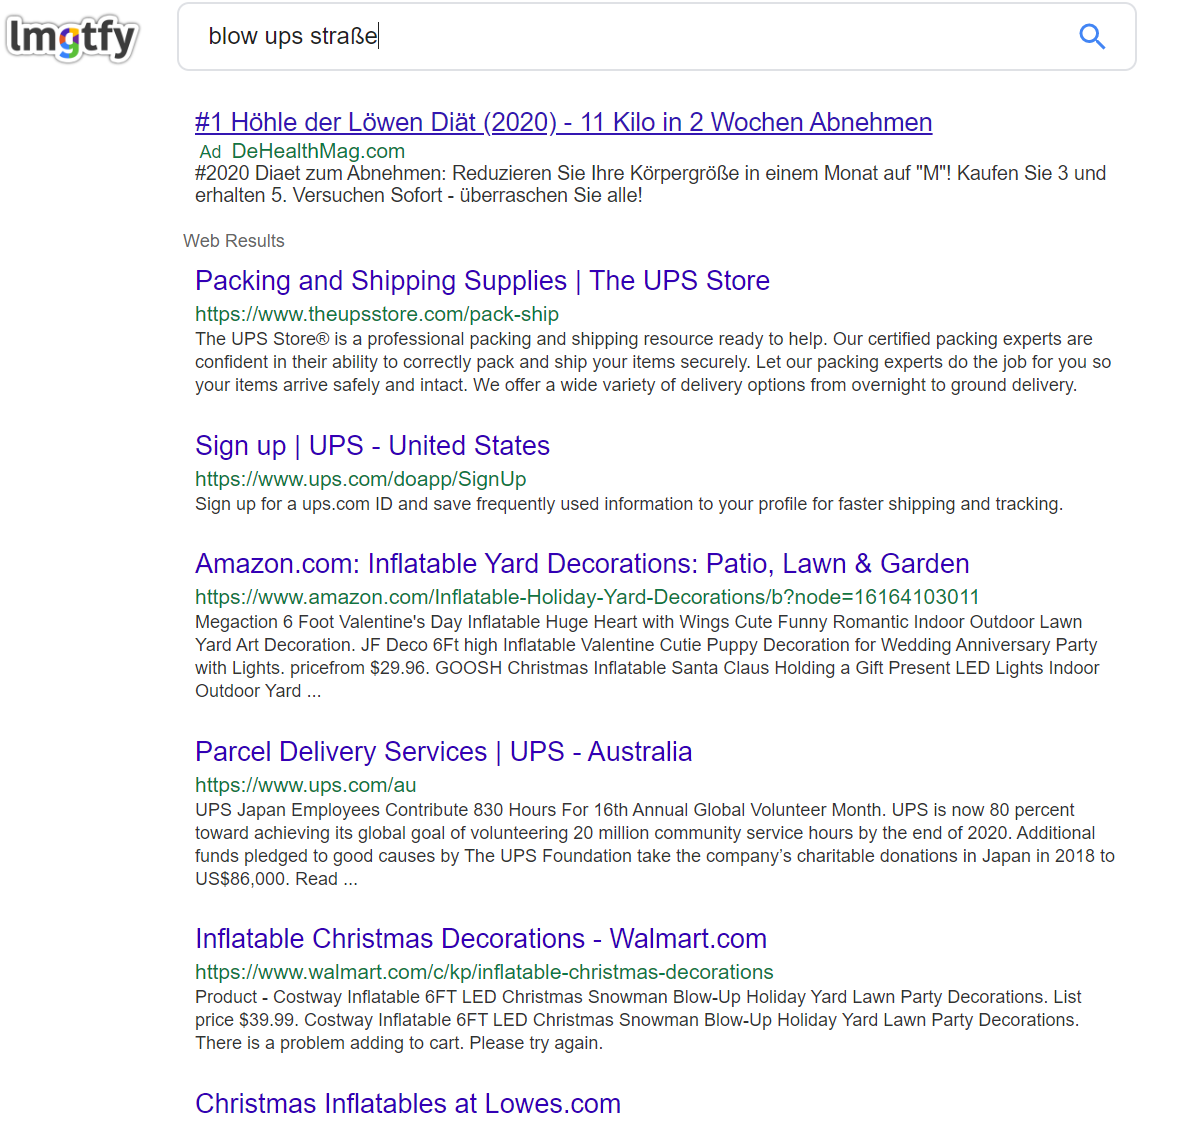Focus the search input field

tap(656, 36)
